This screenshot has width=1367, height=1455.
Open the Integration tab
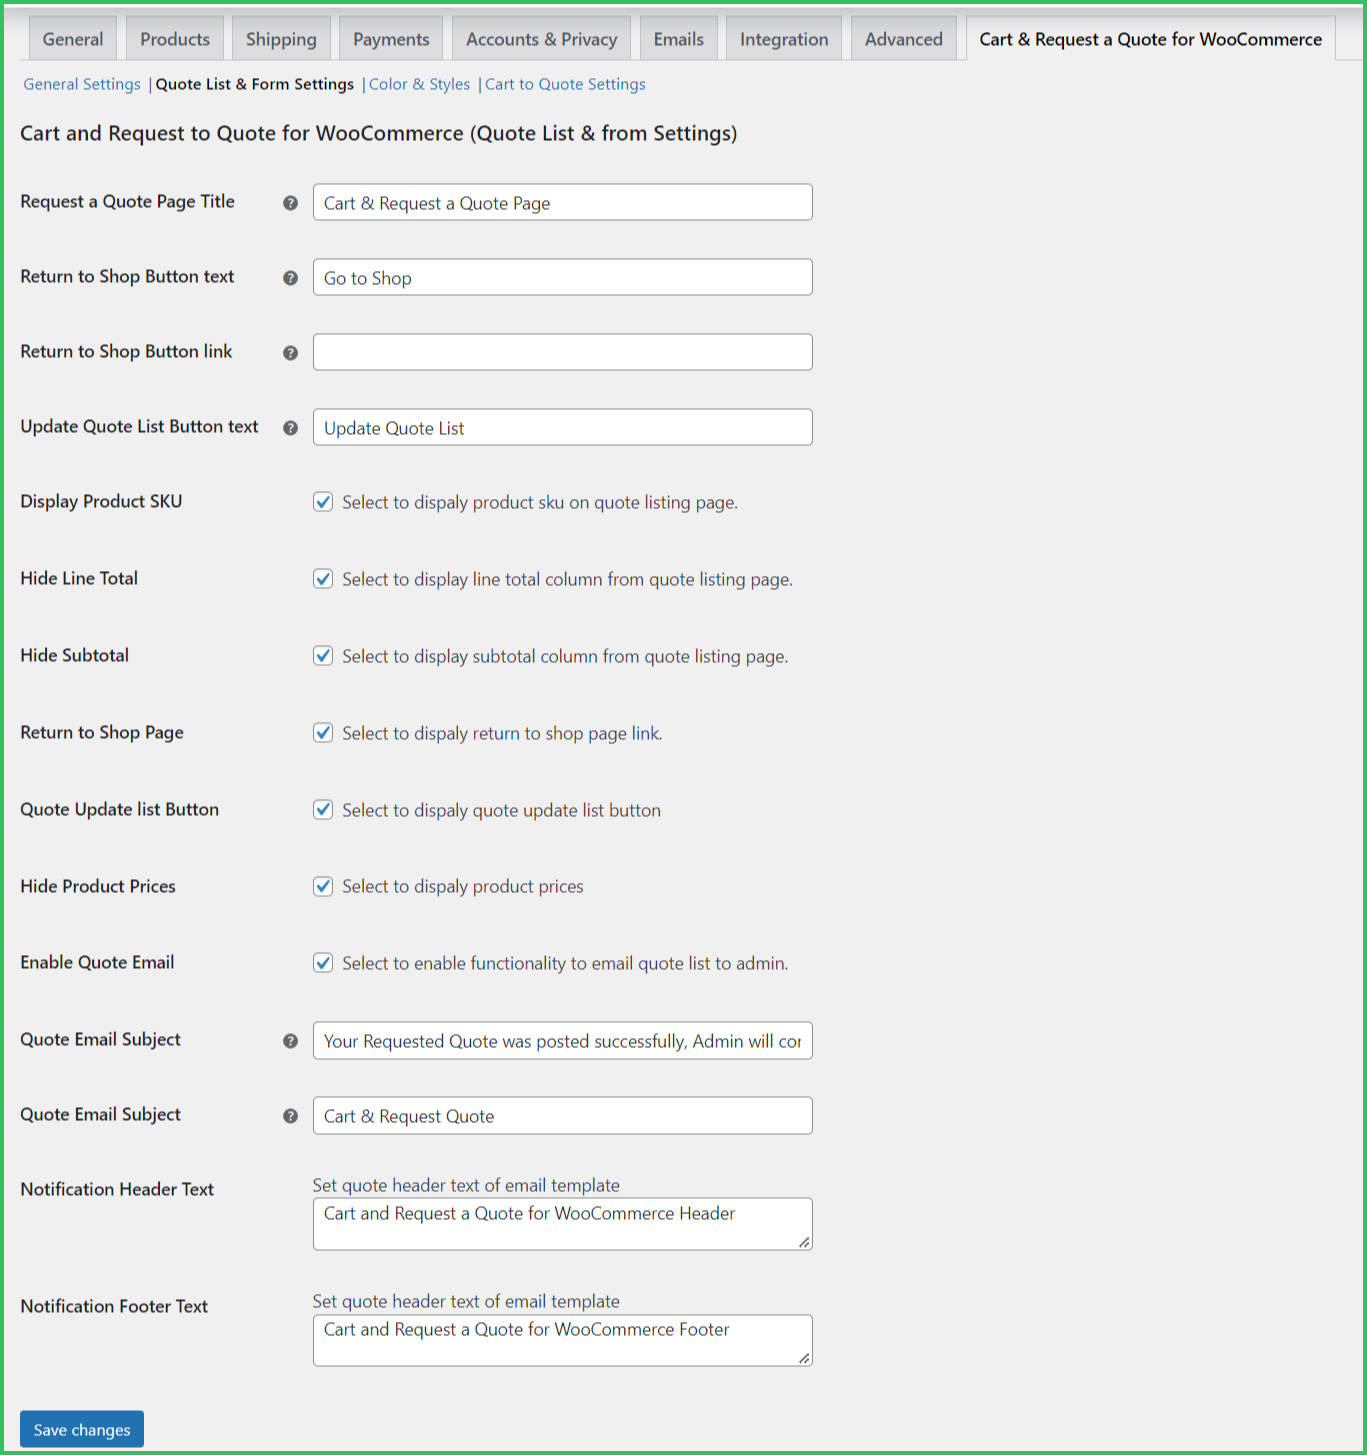(x=784, y=39)
